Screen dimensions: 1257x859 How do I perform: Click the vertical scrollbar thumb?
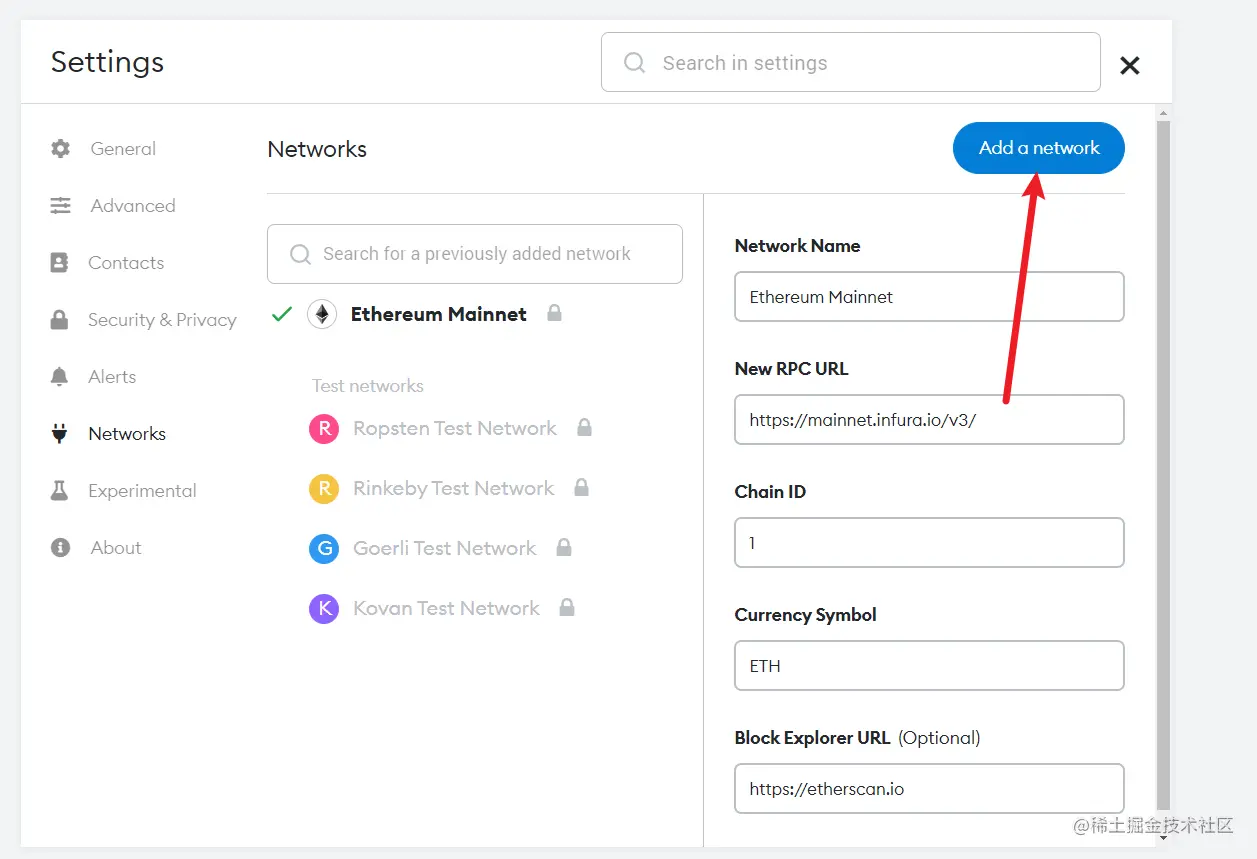1163,466
